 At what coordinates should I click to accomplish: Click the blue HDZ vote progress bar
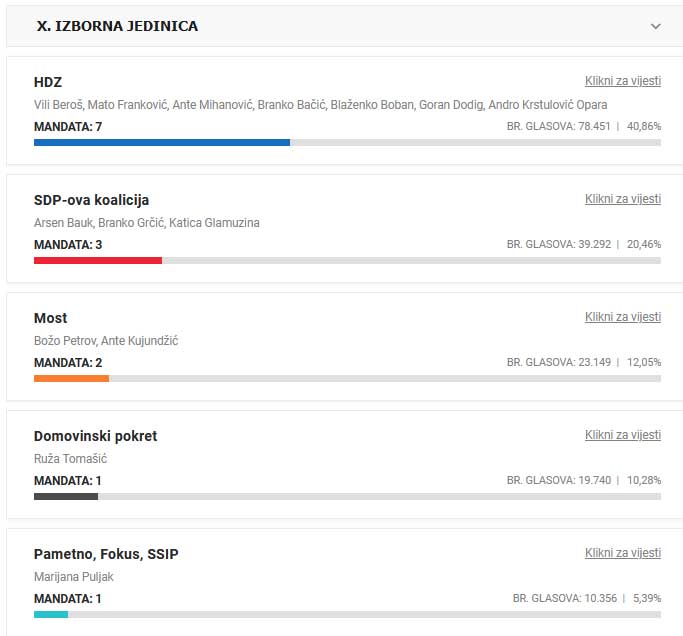[162, 143]
